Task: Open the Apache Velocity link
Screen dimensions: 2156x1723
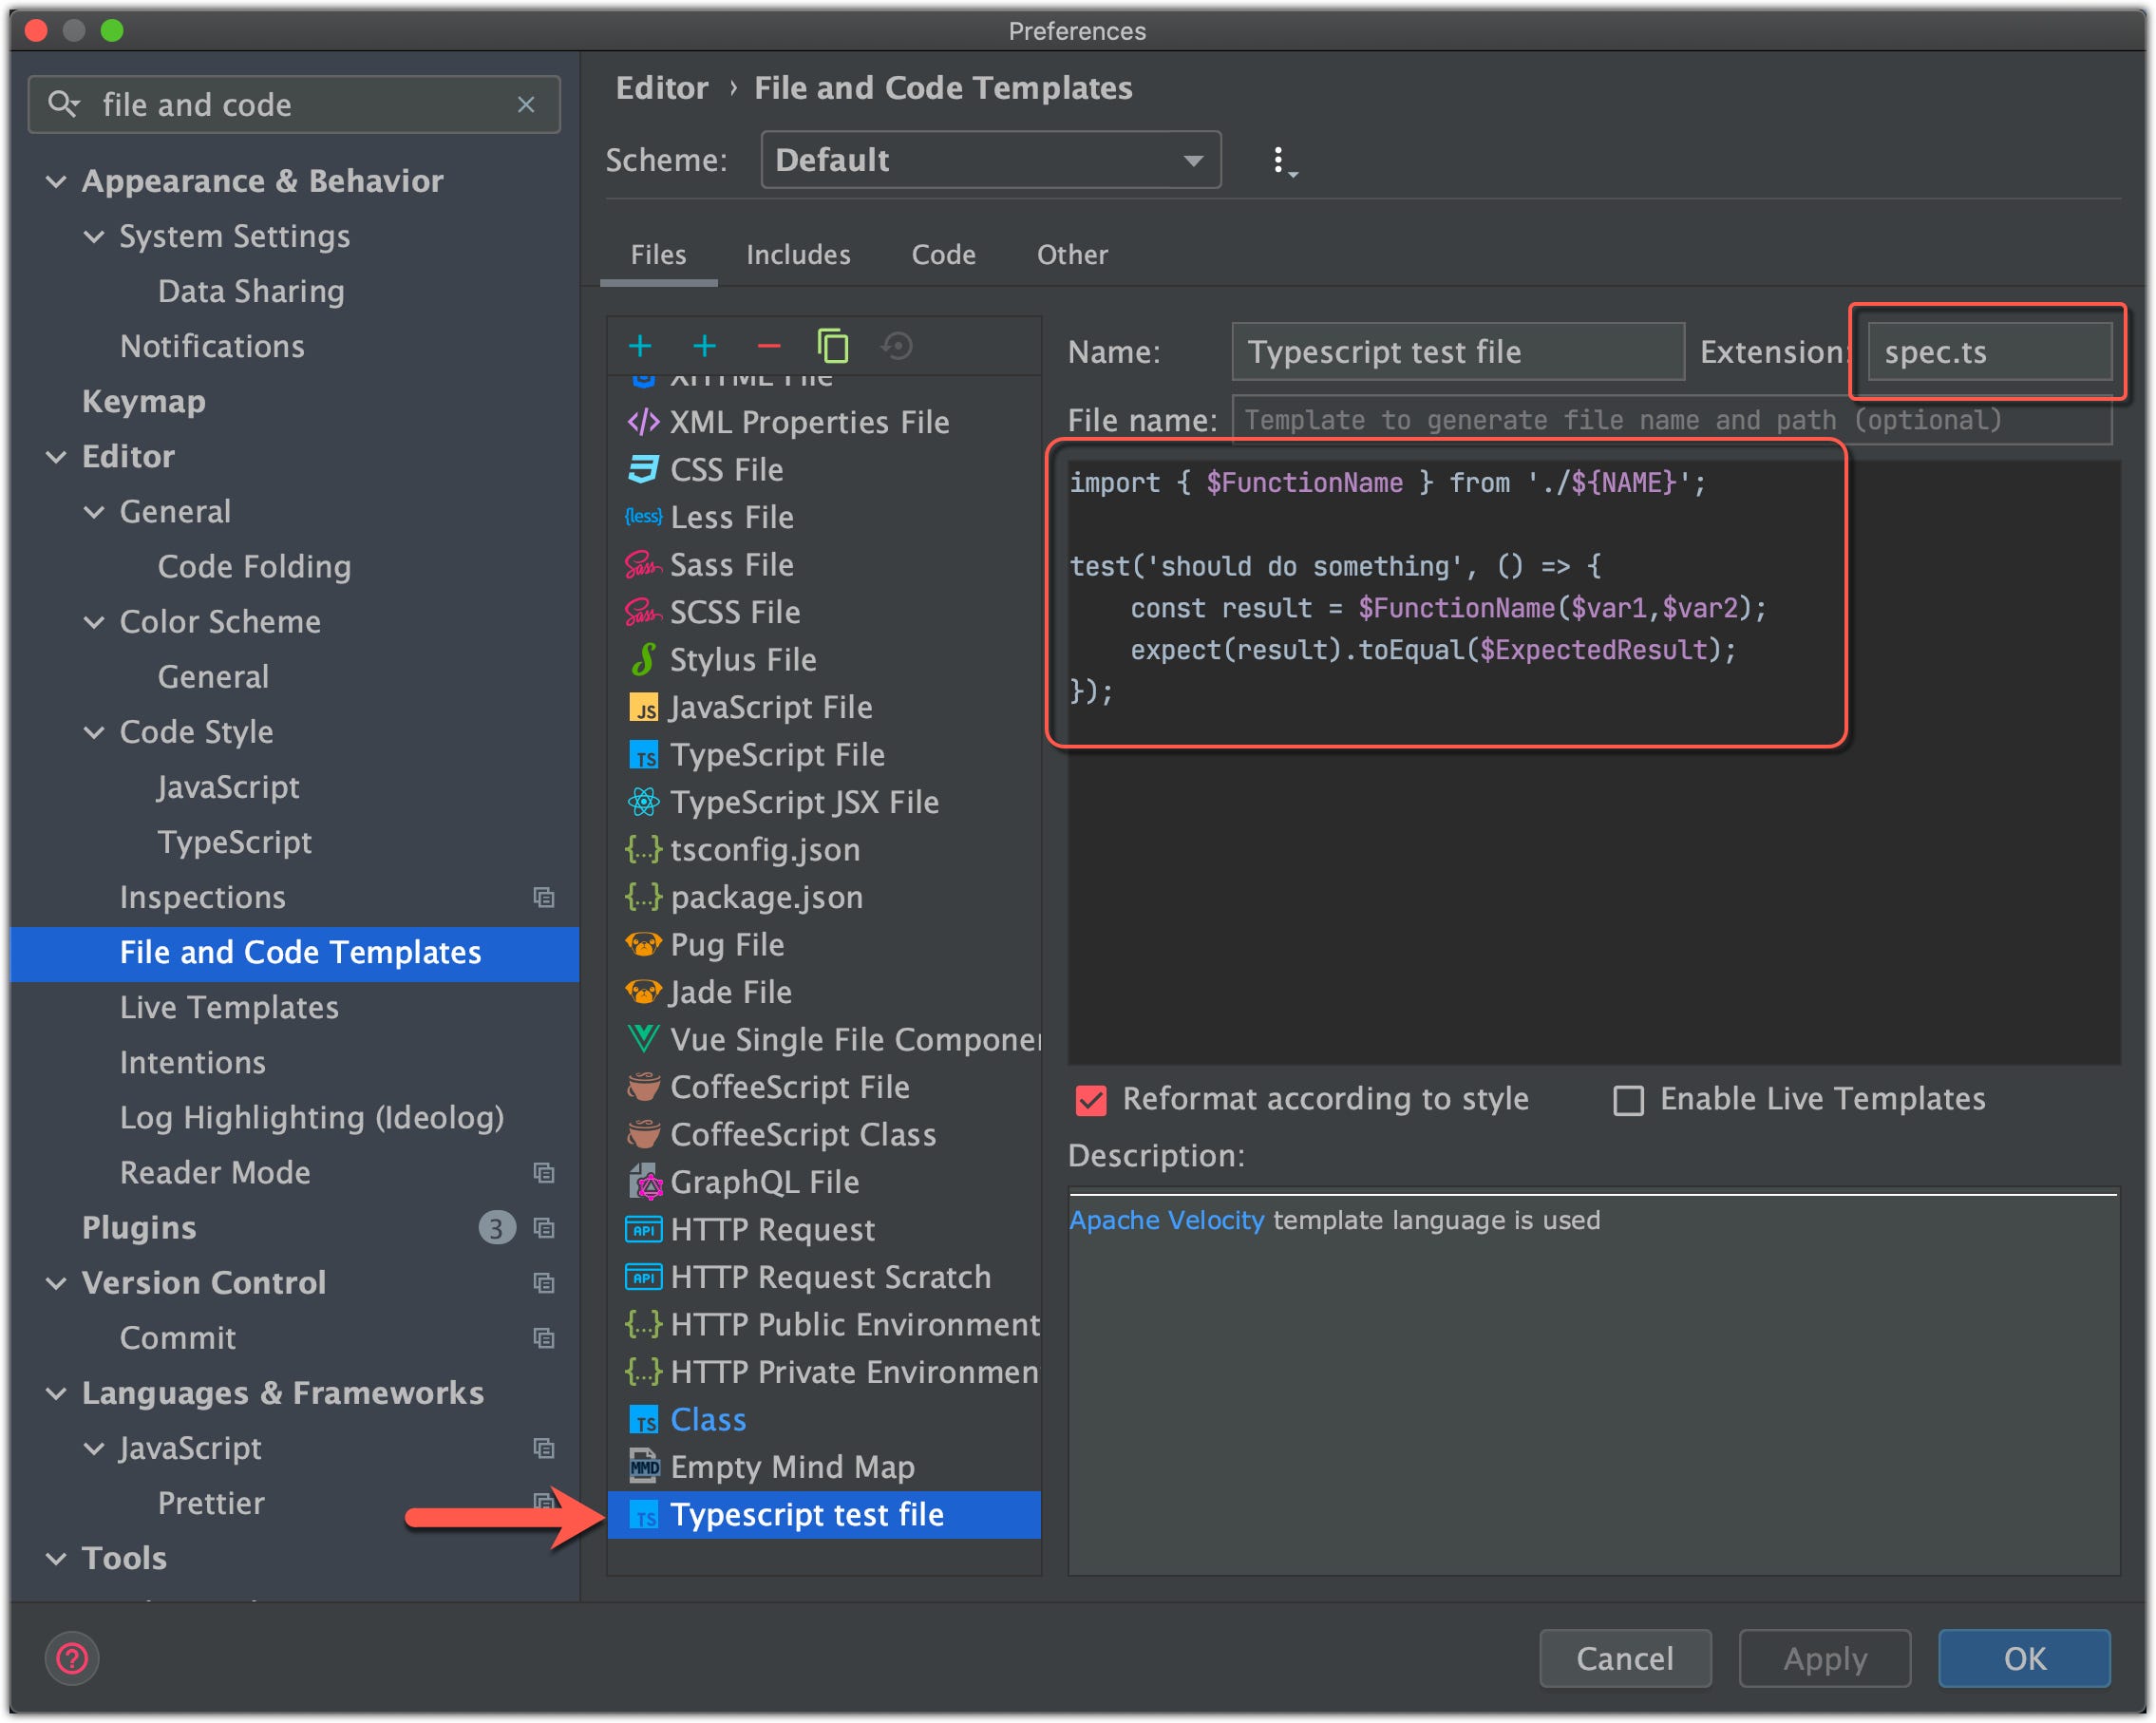Action: pos(1166,1220)
